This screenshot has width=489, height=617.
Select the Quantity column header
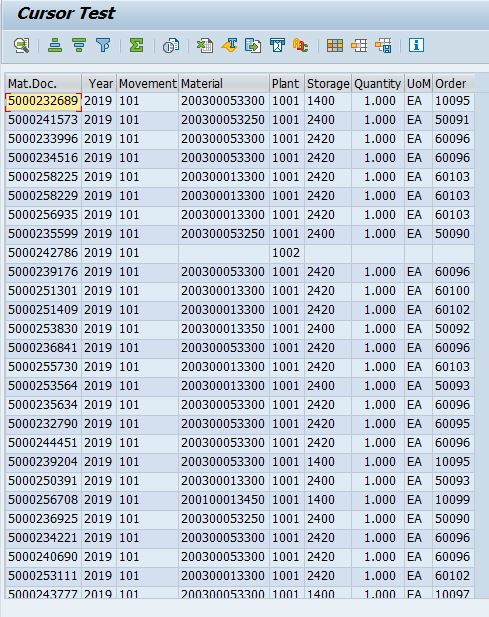coord(378,83)
